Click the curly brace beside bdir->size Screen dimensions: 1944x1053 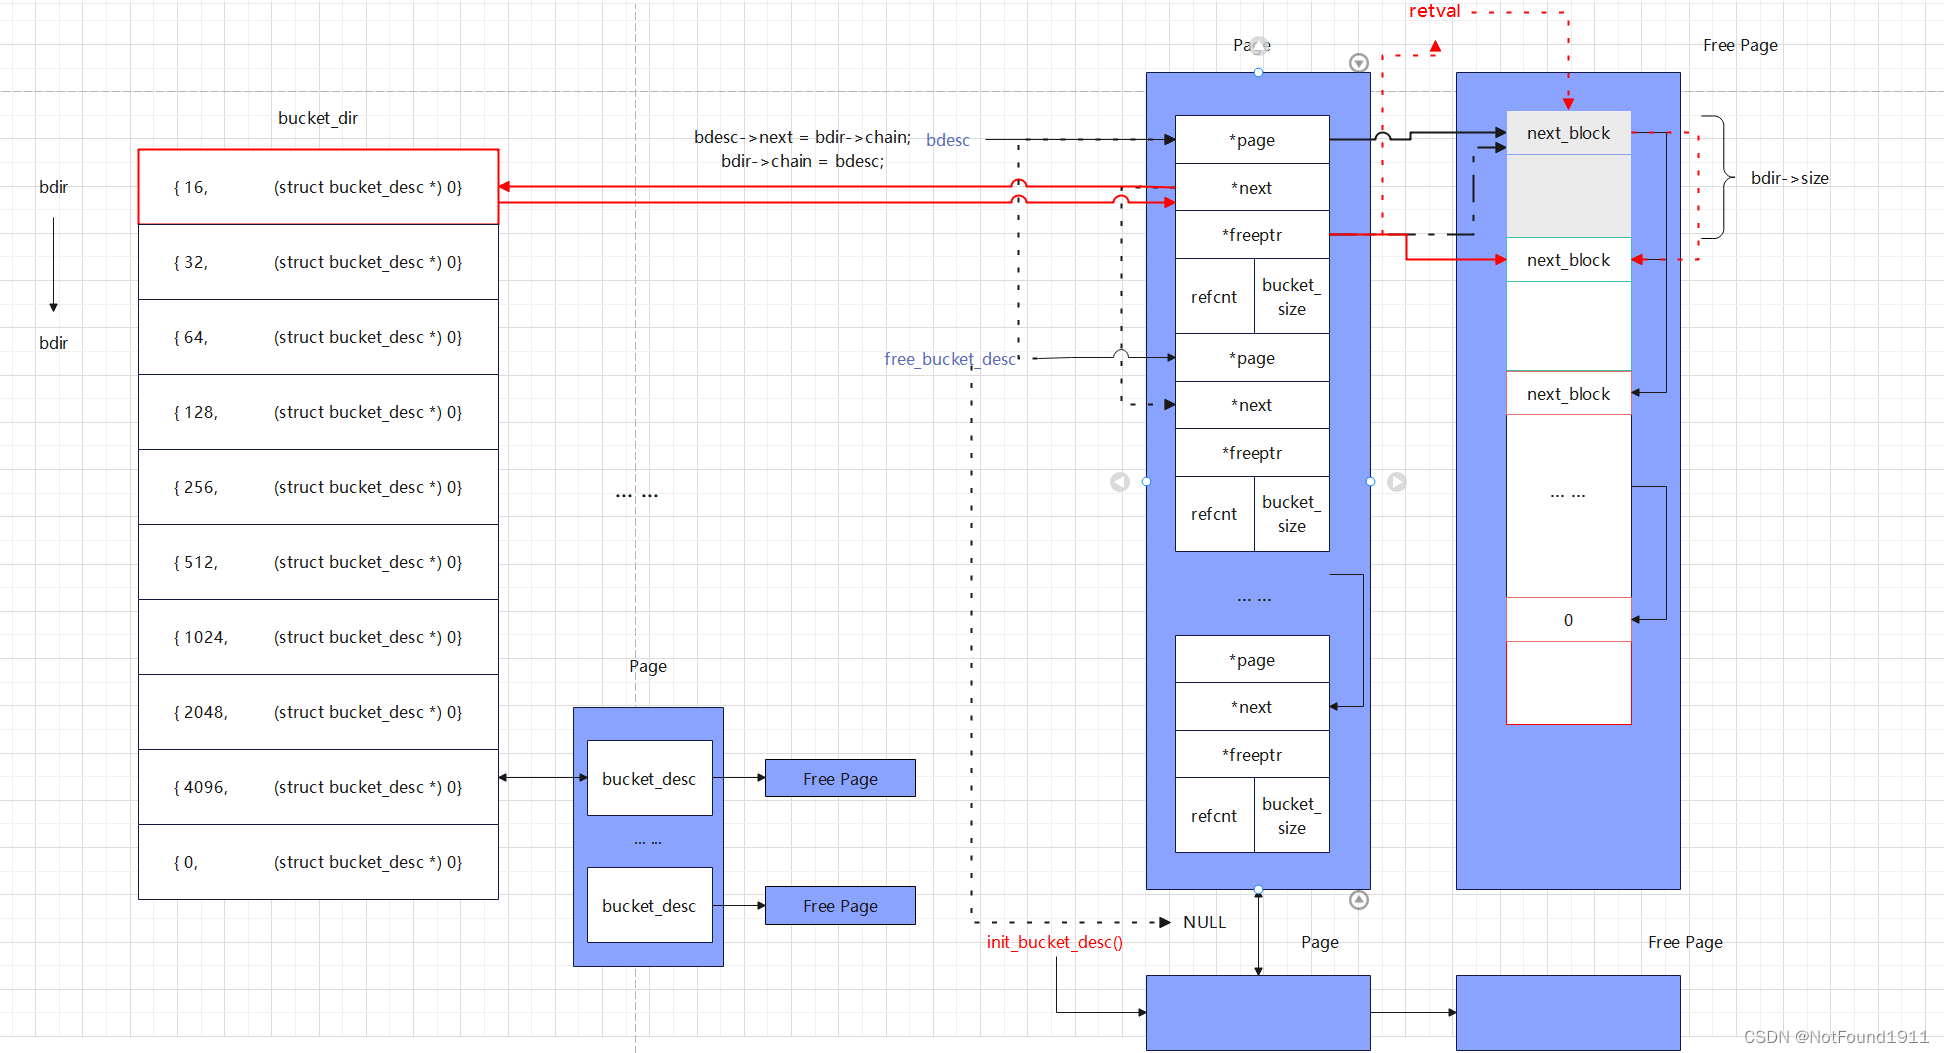point(1718,177)
